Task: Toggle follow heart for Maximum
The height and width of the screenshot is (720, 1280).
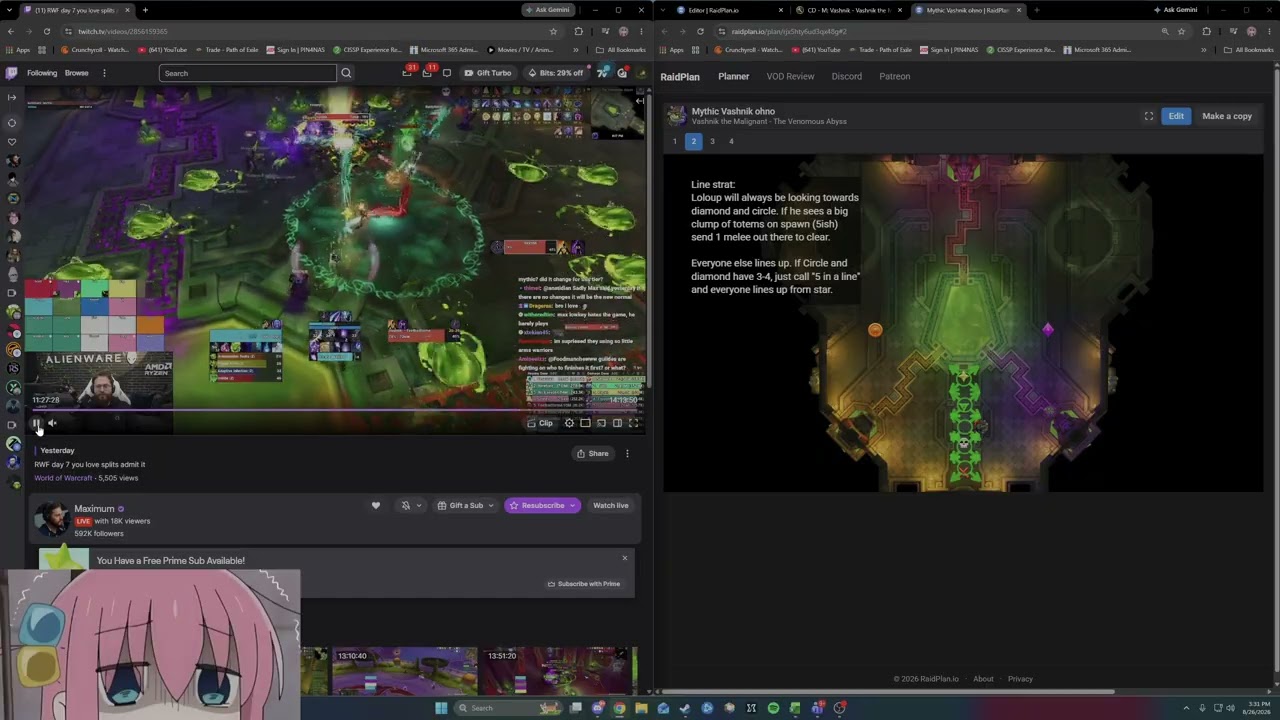Action: point(376,505)
